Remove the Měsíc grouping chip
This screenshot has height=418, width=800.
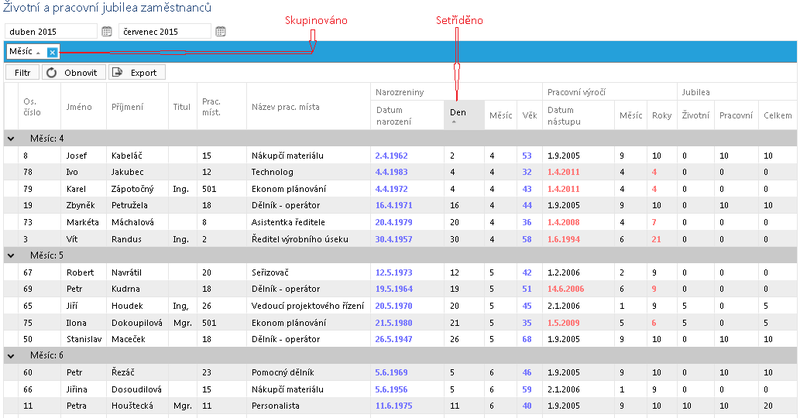pos(52,52)
